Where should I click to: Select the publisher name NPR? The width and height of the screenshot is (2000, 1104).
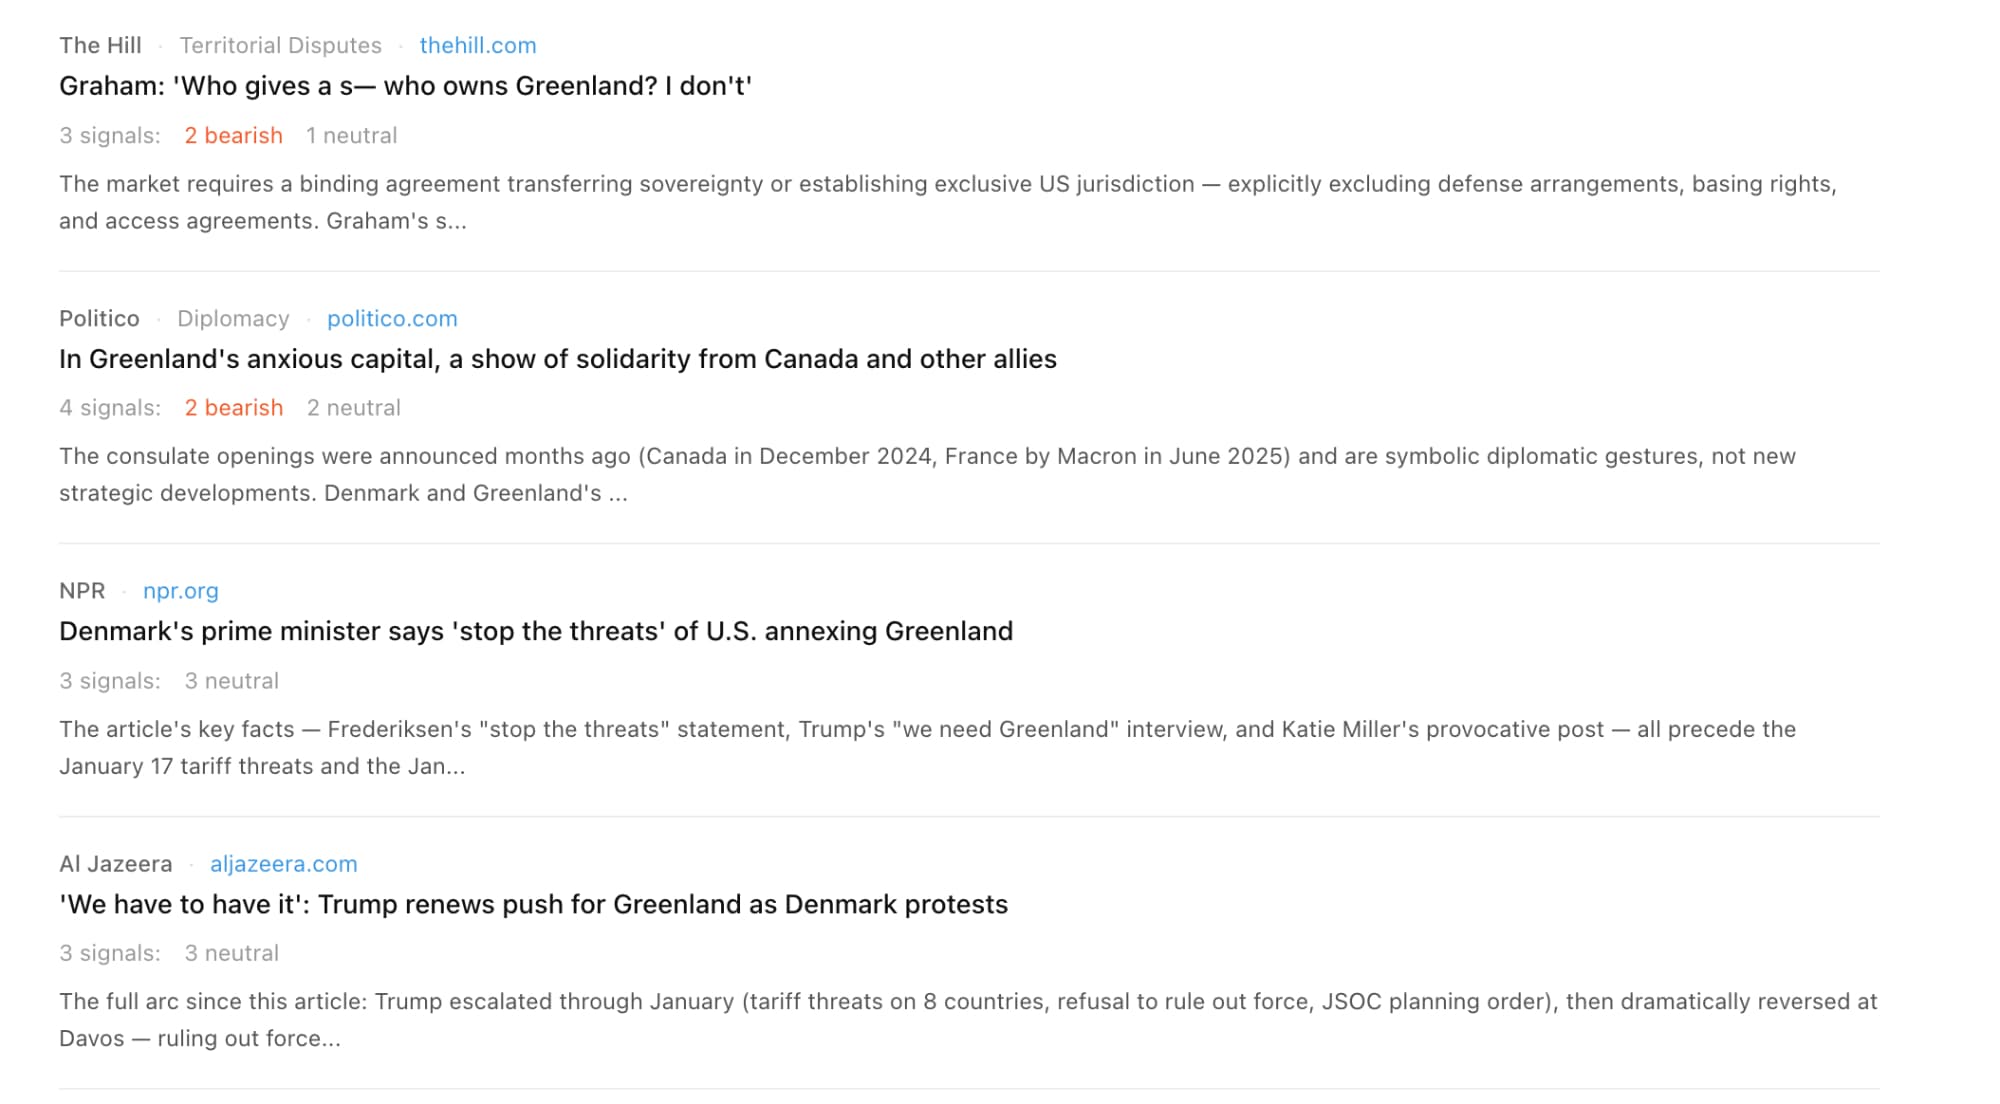click(82, 591)
